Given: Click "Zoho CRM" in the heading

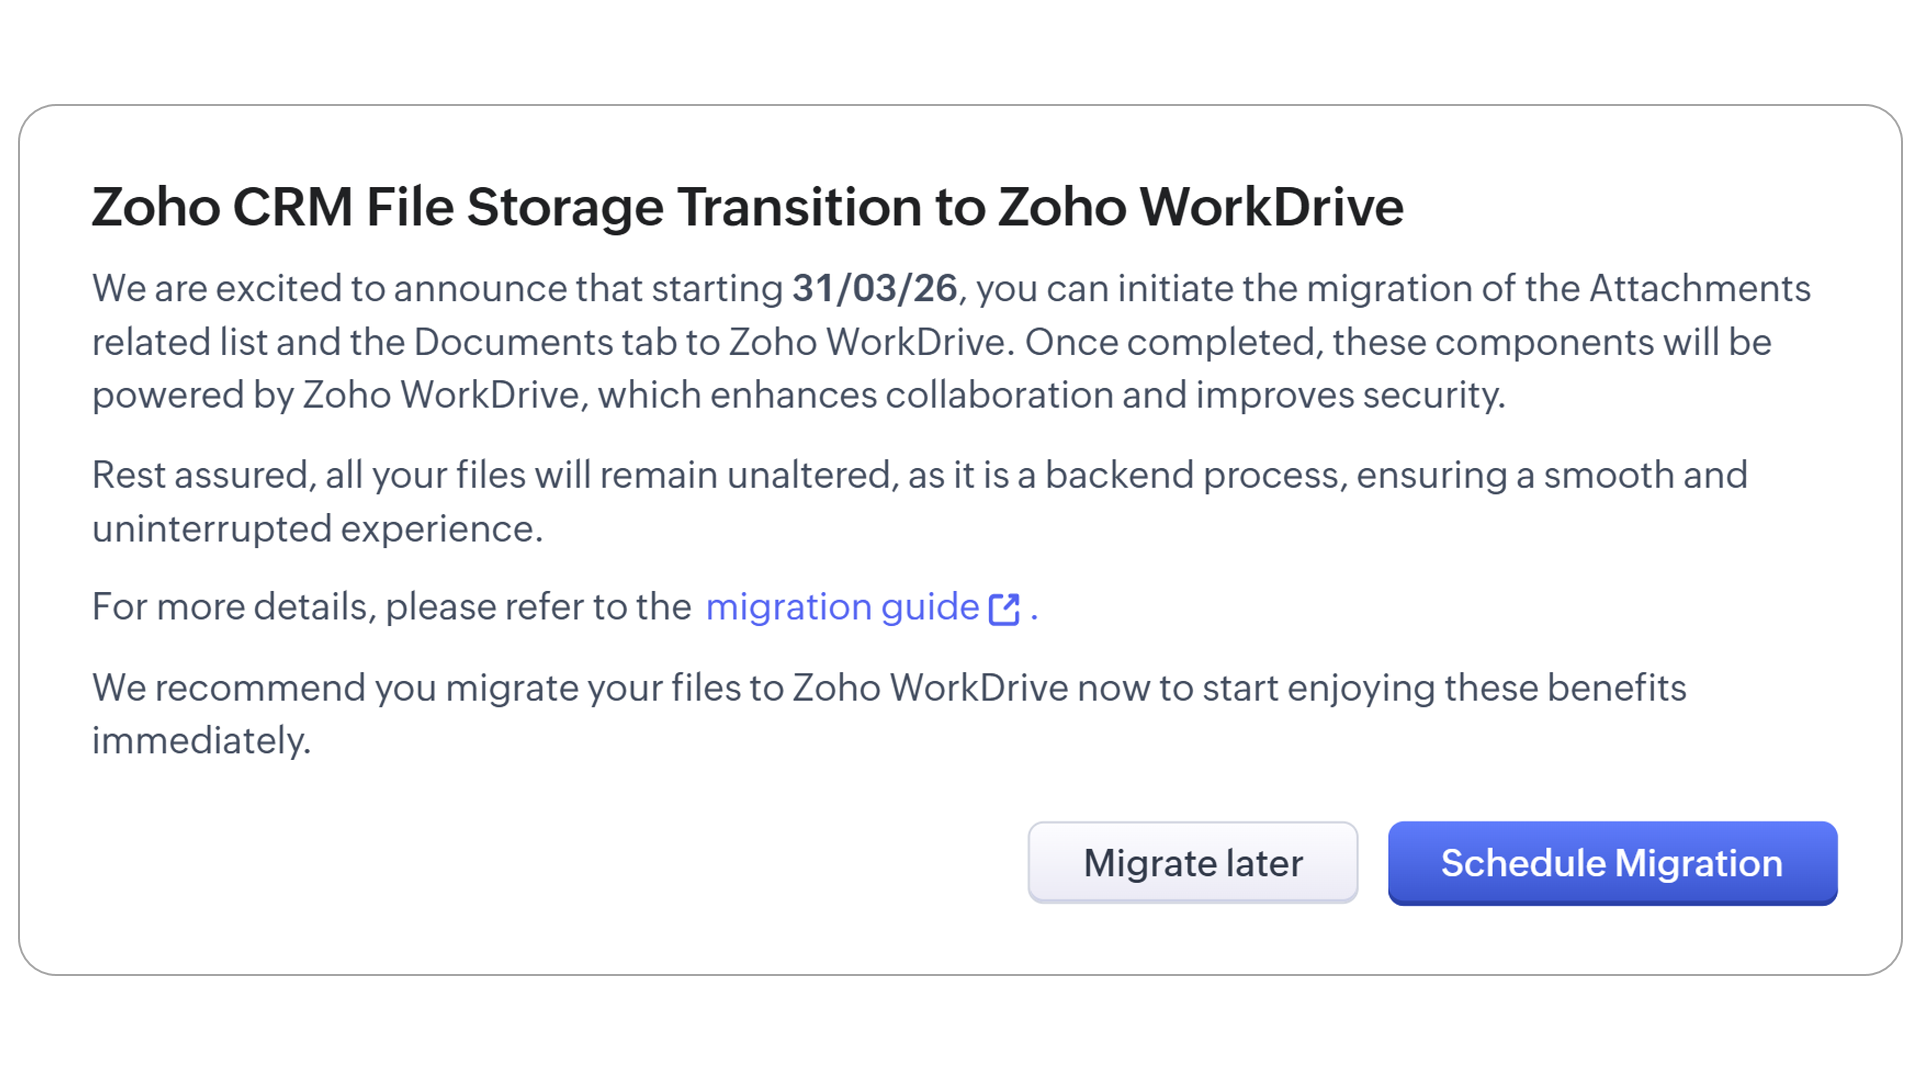Looking at the screenshot, I should 222,207.
